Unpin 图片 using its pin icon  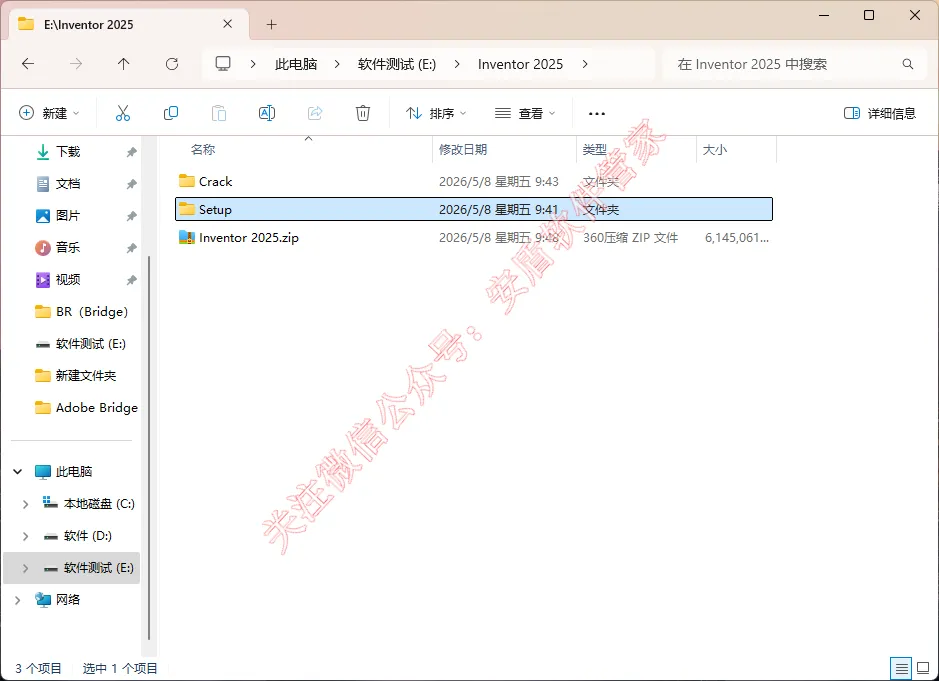[x=132, y=216]
